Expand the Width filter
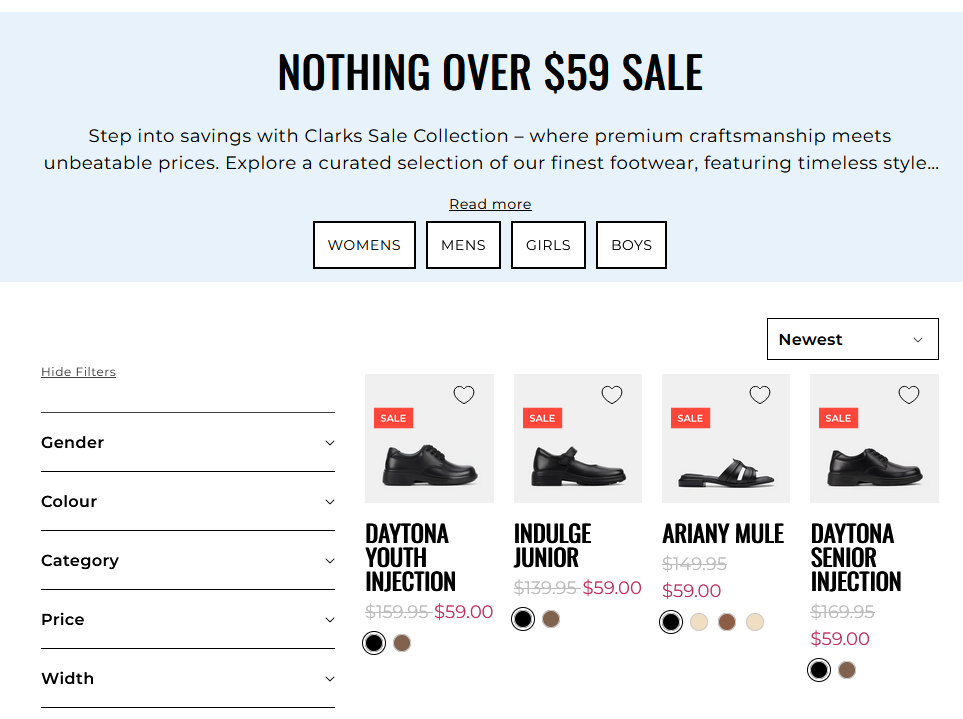Image resolution: width=963 pixels, height=719 pixels. click(x=188, y=678)
